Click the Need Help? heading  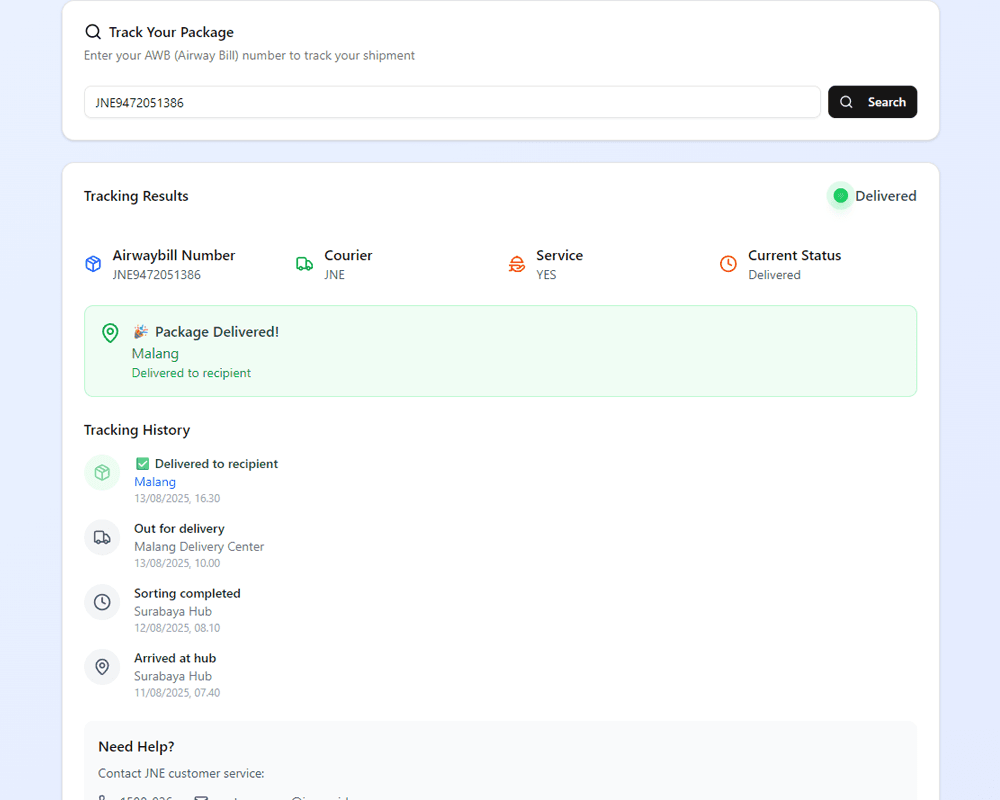pyautogui.click(x=136, y=747)
